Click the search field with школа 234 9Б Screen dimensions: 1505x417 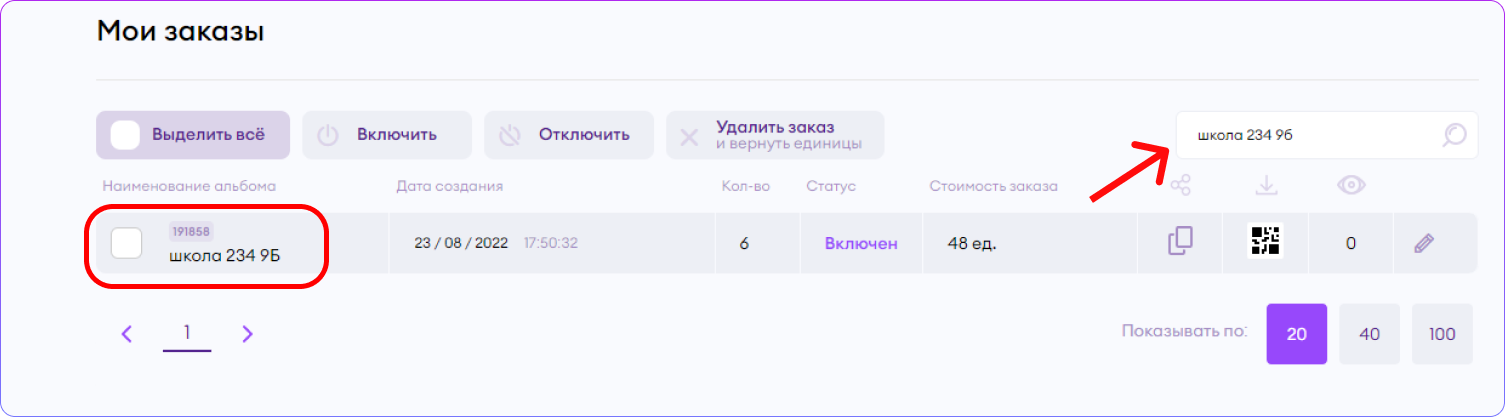pyautogui.click(x=1327, y=135)
